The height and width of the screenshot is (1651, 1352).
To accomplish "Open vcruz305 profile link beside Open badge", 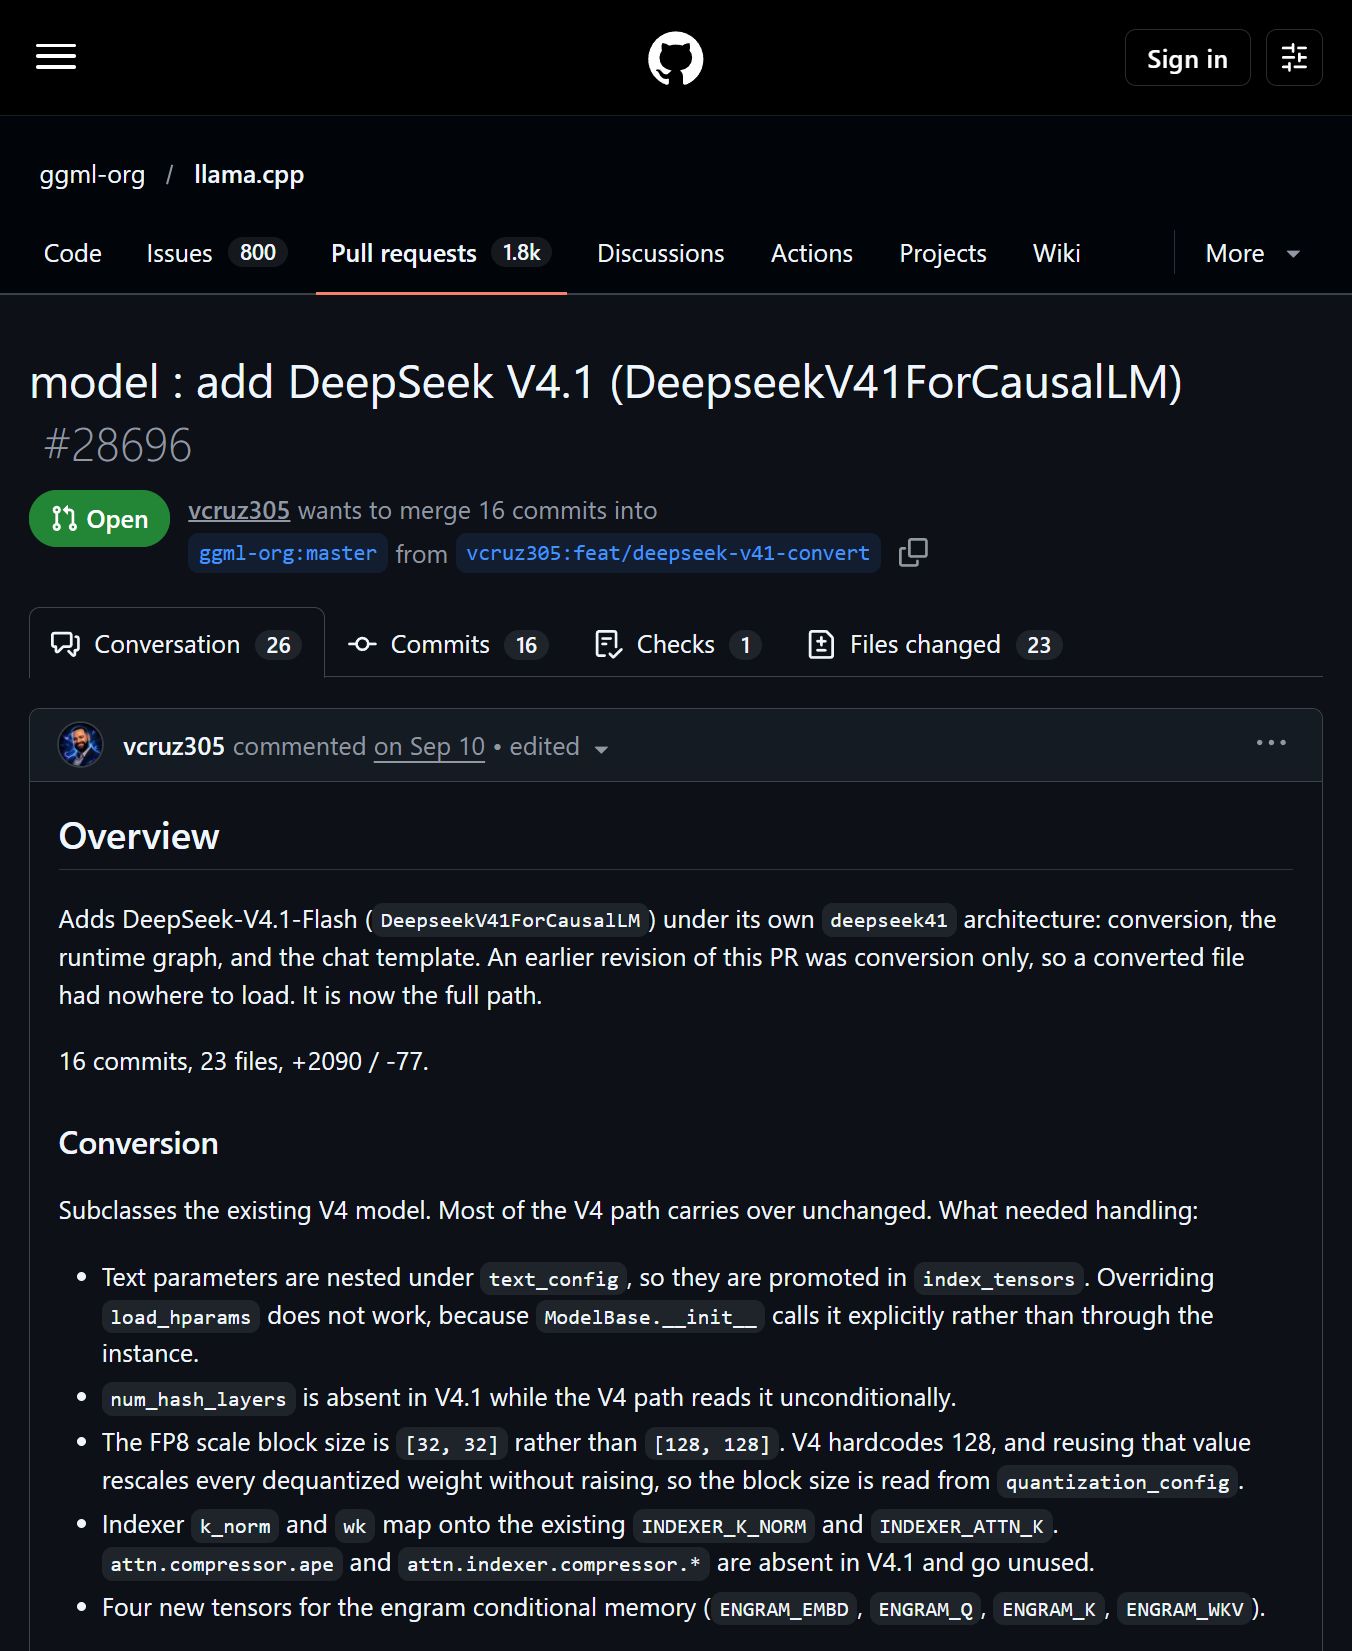I will pyautogui.click(x=239, y=511).
